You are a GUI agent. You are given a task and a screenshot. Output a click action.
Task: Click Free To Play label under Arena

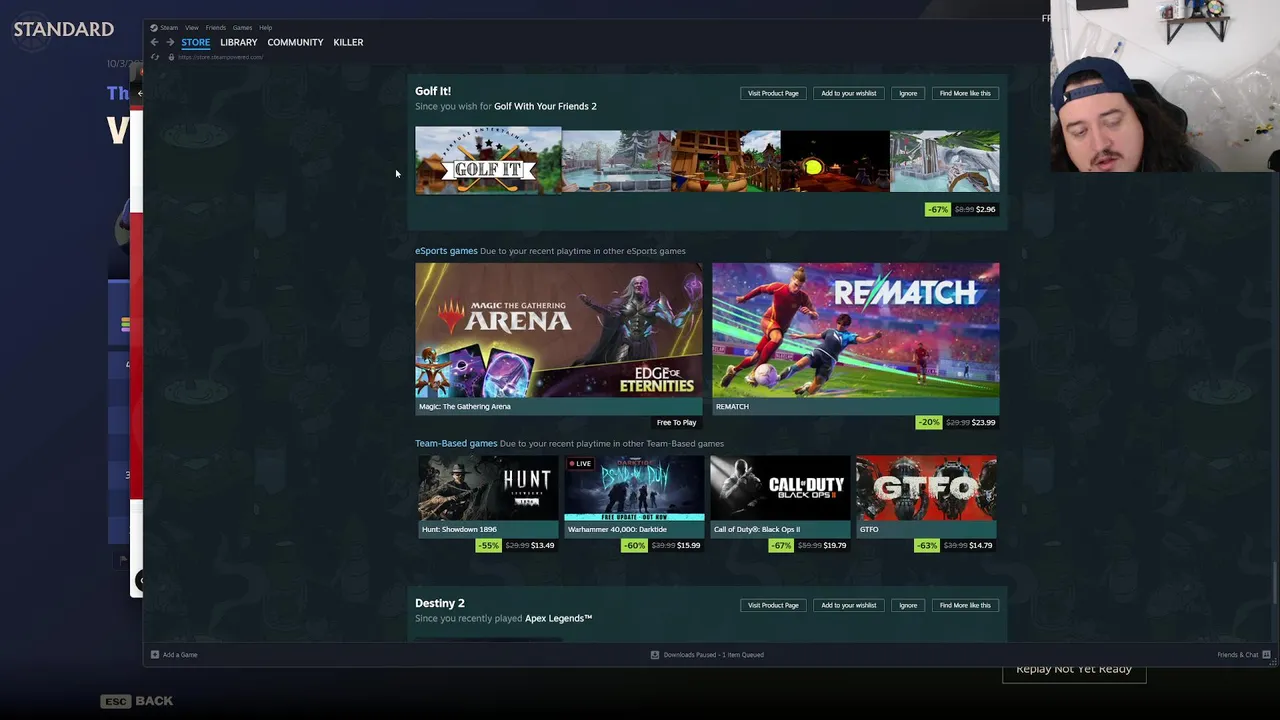(676, 422)
